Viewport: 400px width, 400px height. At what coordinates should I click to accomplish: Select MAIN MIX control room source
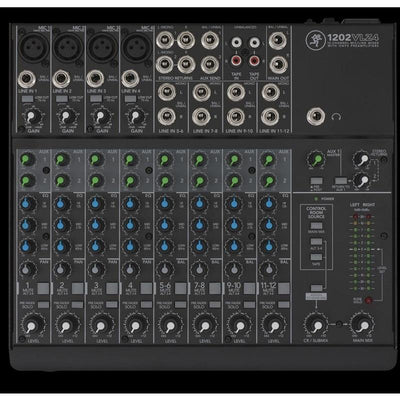coord(316,226)
